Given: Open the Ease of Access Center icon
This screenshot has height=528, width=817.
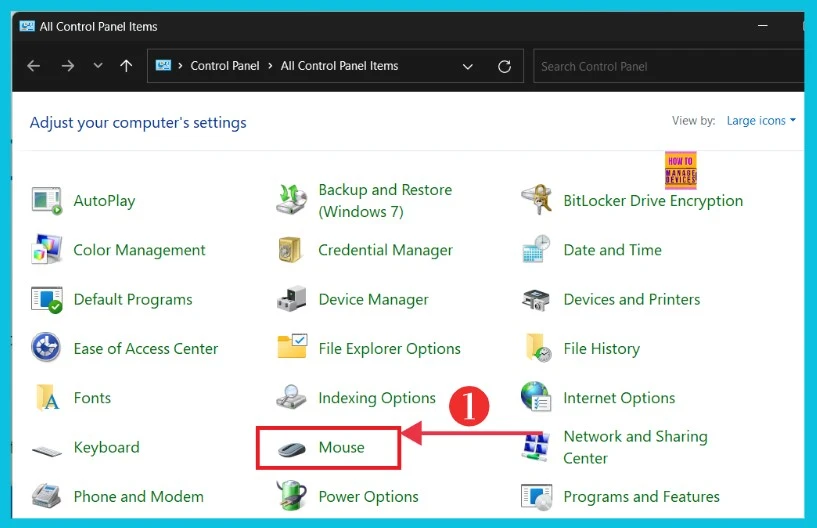Looking at the screenshot, I should [46, 348].
